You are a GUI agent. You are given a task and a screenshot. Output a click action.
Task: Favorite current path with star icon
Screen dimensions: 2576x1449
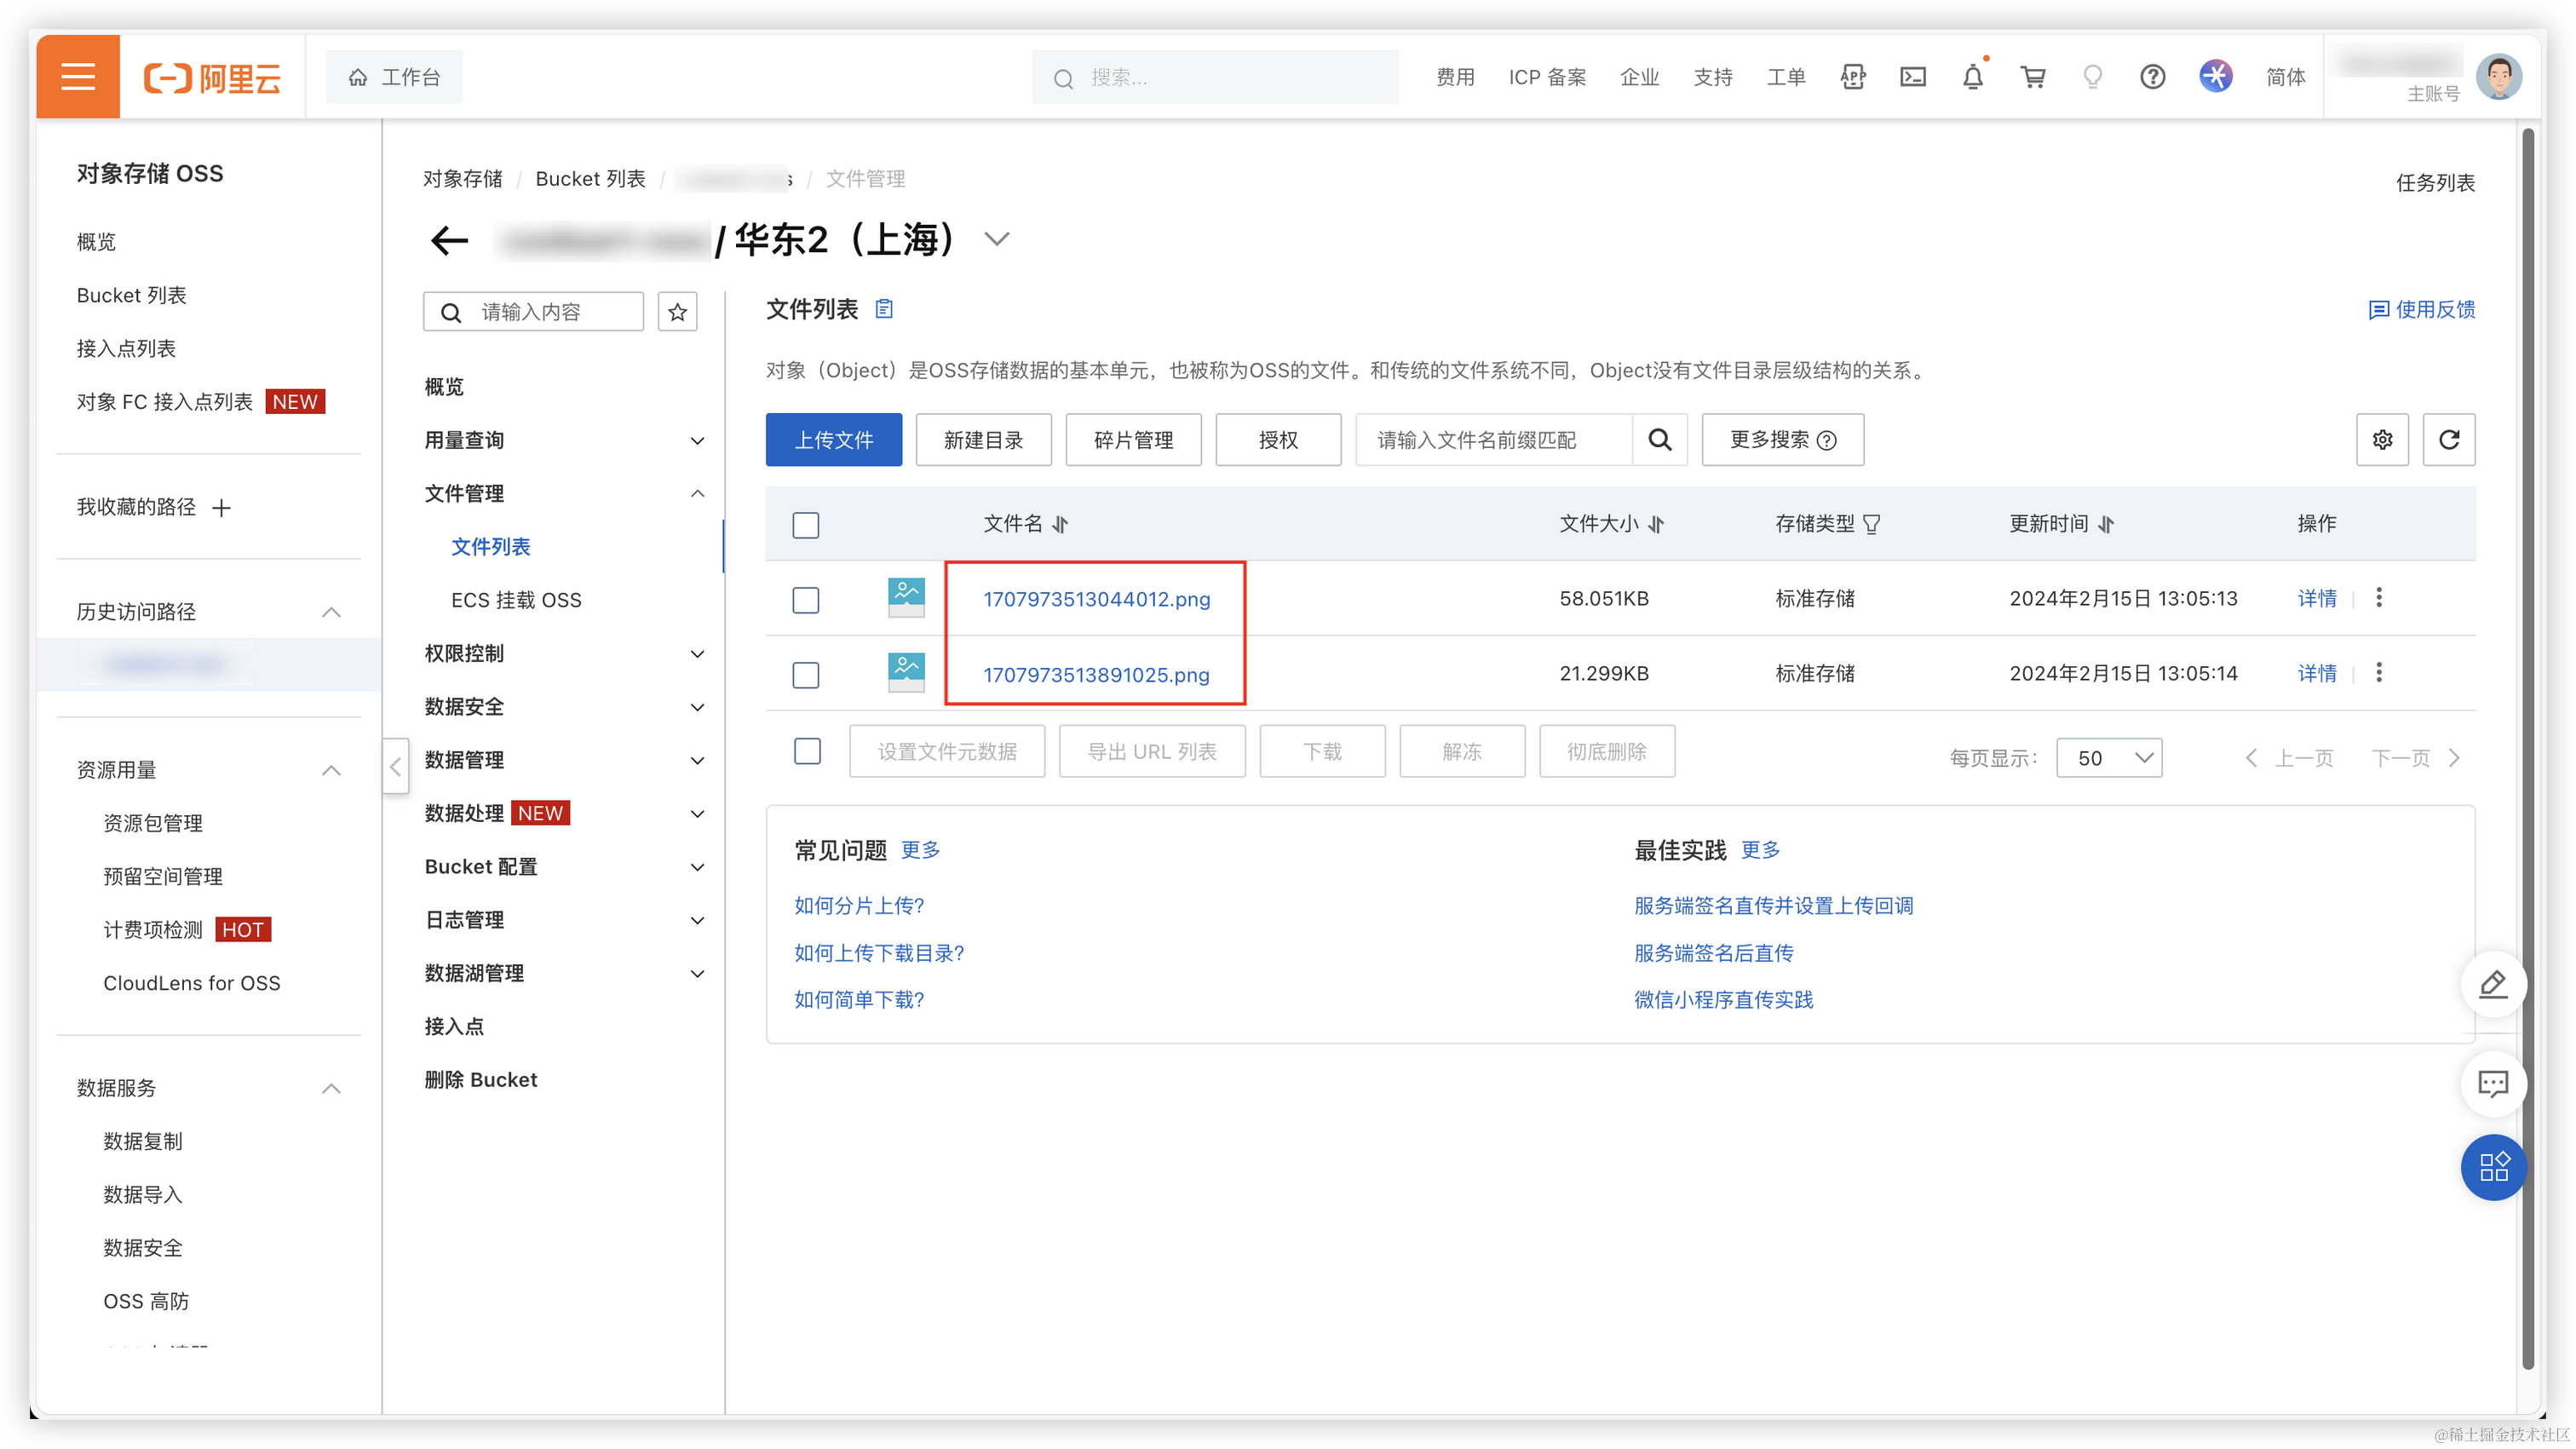[x=677, y=312]
